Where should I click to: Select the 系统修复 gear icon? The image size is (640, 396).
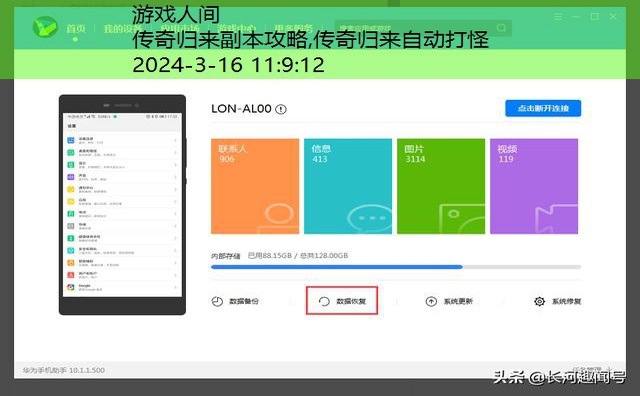point(540,301)
